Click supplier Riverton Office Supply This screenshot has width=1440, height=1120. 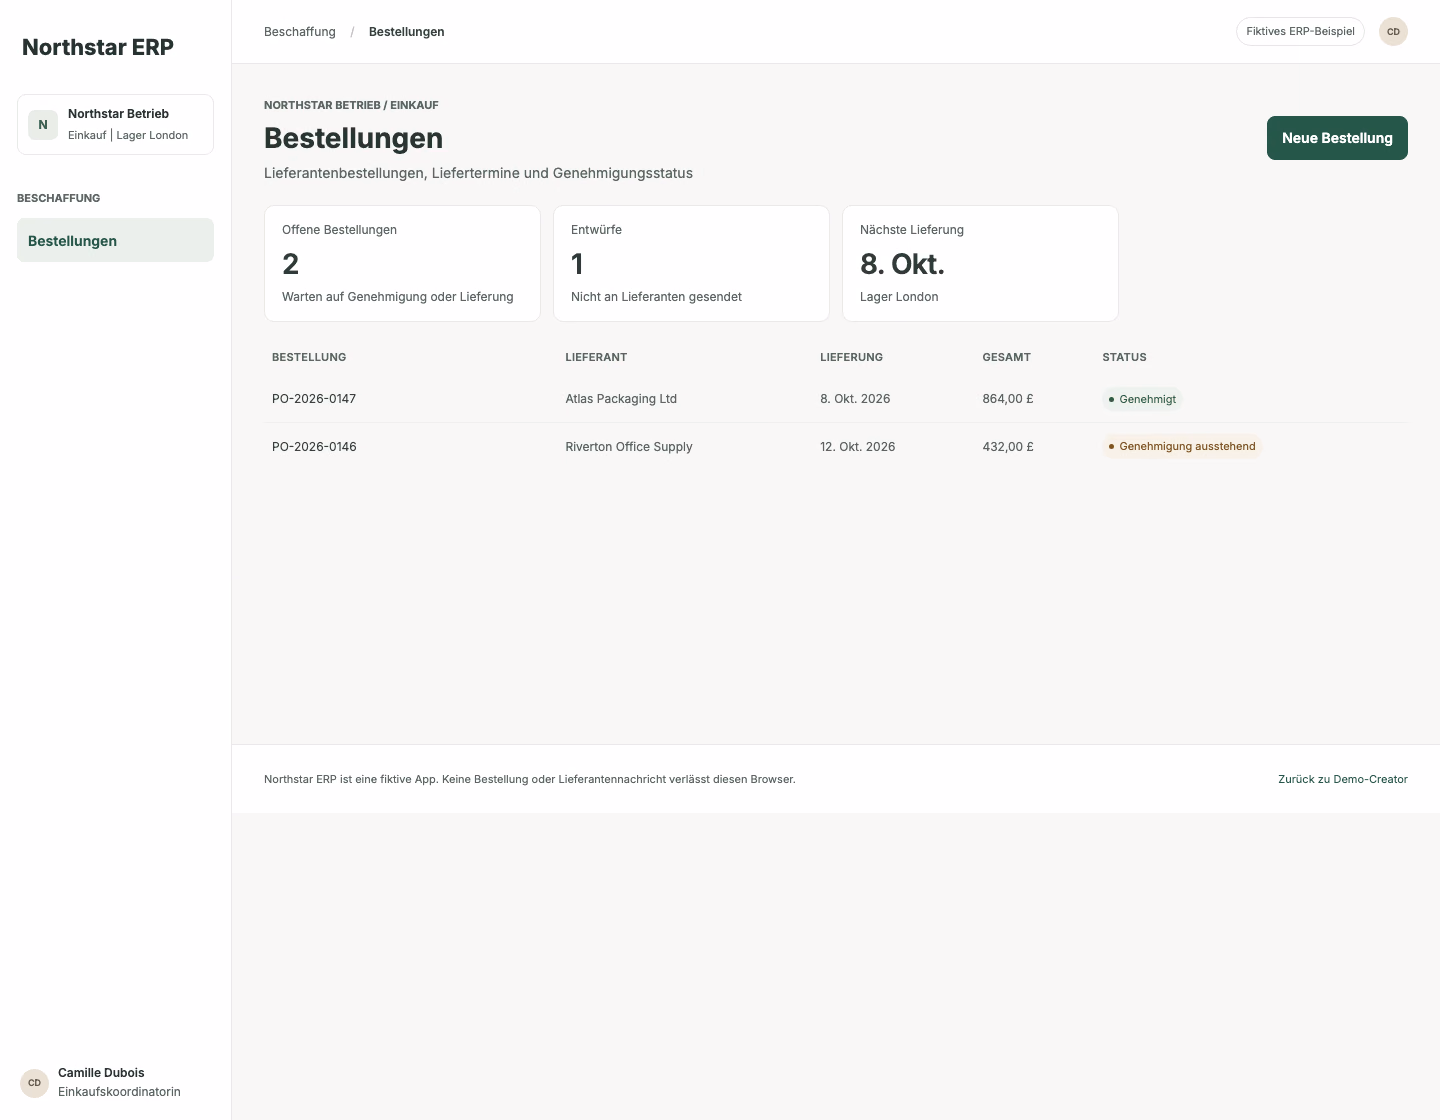629,447
